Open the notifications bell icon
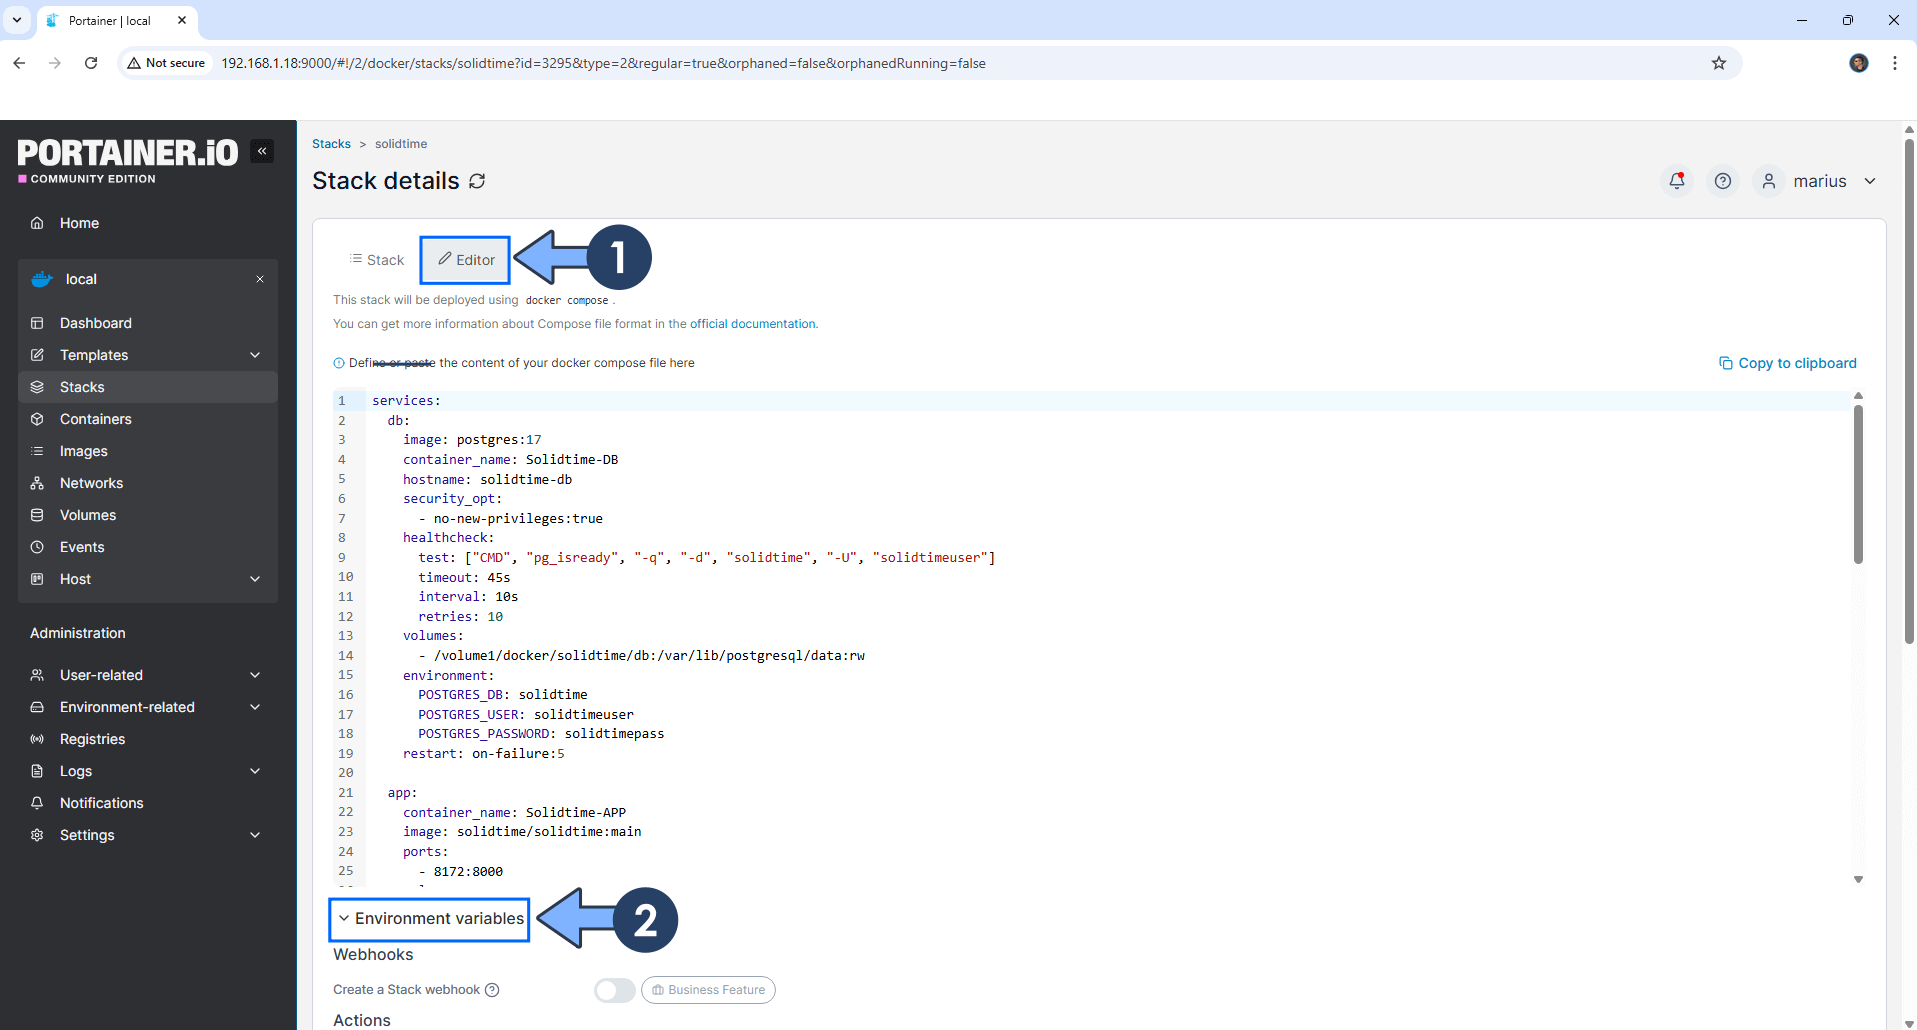The image size is (1917, 1030). [1677, 181]
